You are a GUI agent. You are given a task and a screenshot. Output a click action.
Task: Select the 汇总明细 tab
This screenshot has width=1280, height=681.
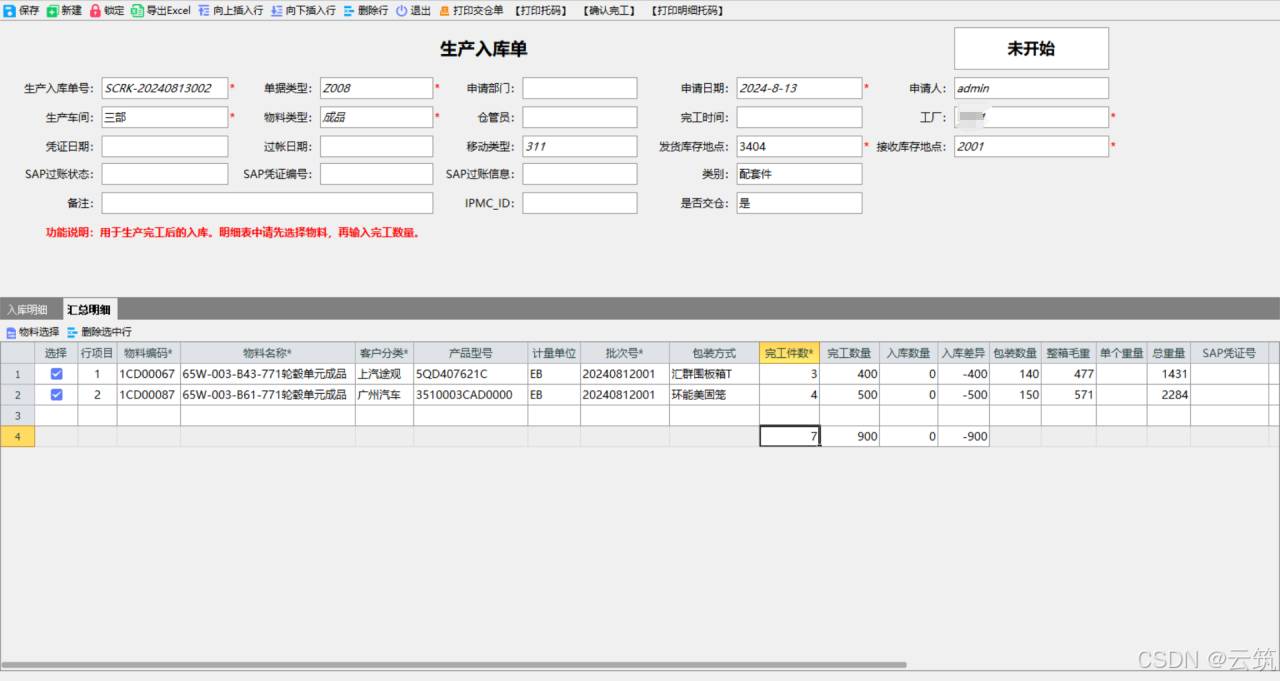point(89,310)
